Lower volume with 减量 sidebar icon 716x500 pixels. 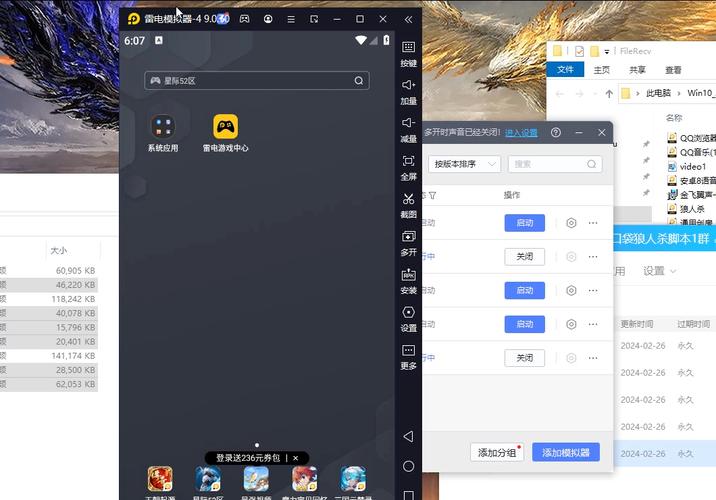[x=408, y=130]
